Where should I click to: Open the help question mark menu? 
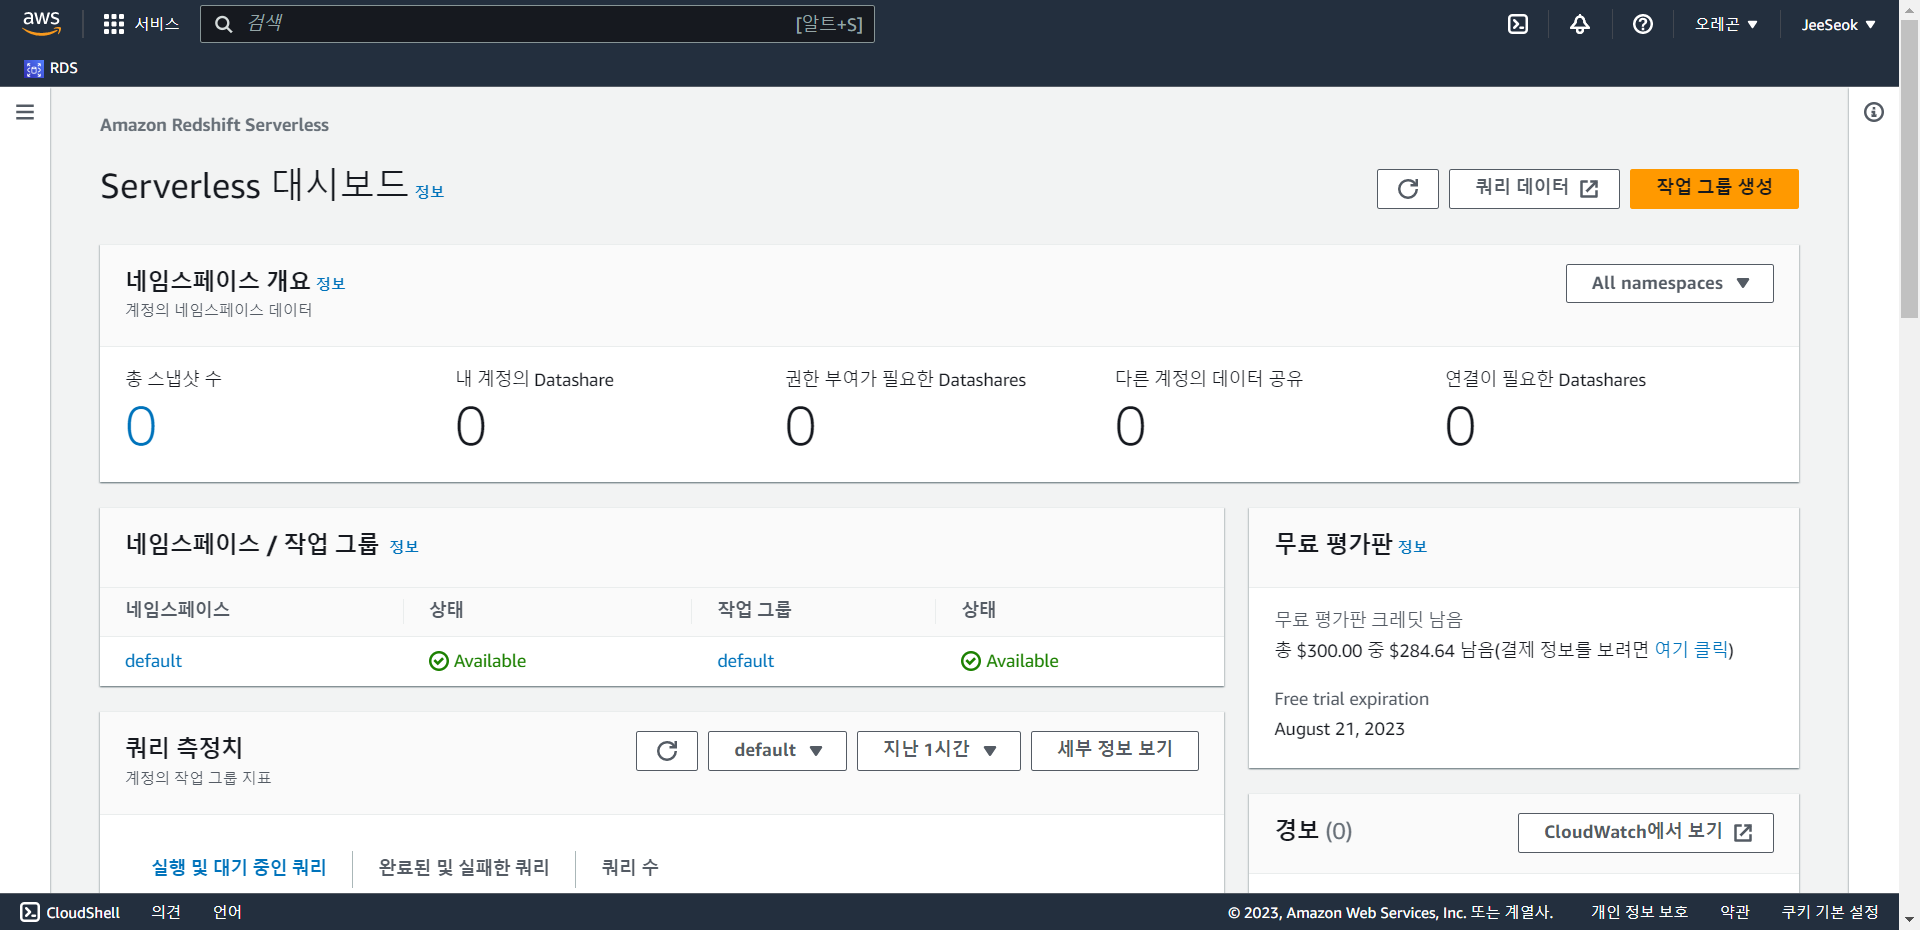[x=1643, y=24]
